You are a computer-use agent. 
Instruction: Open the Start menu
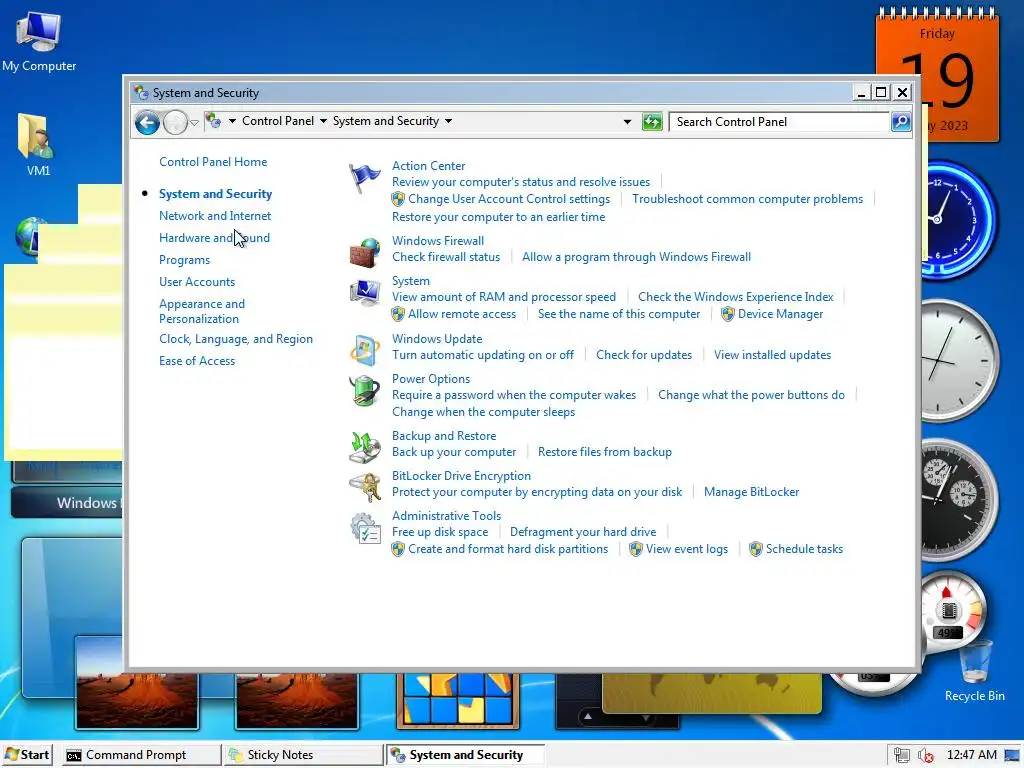(x=27, y=755)
